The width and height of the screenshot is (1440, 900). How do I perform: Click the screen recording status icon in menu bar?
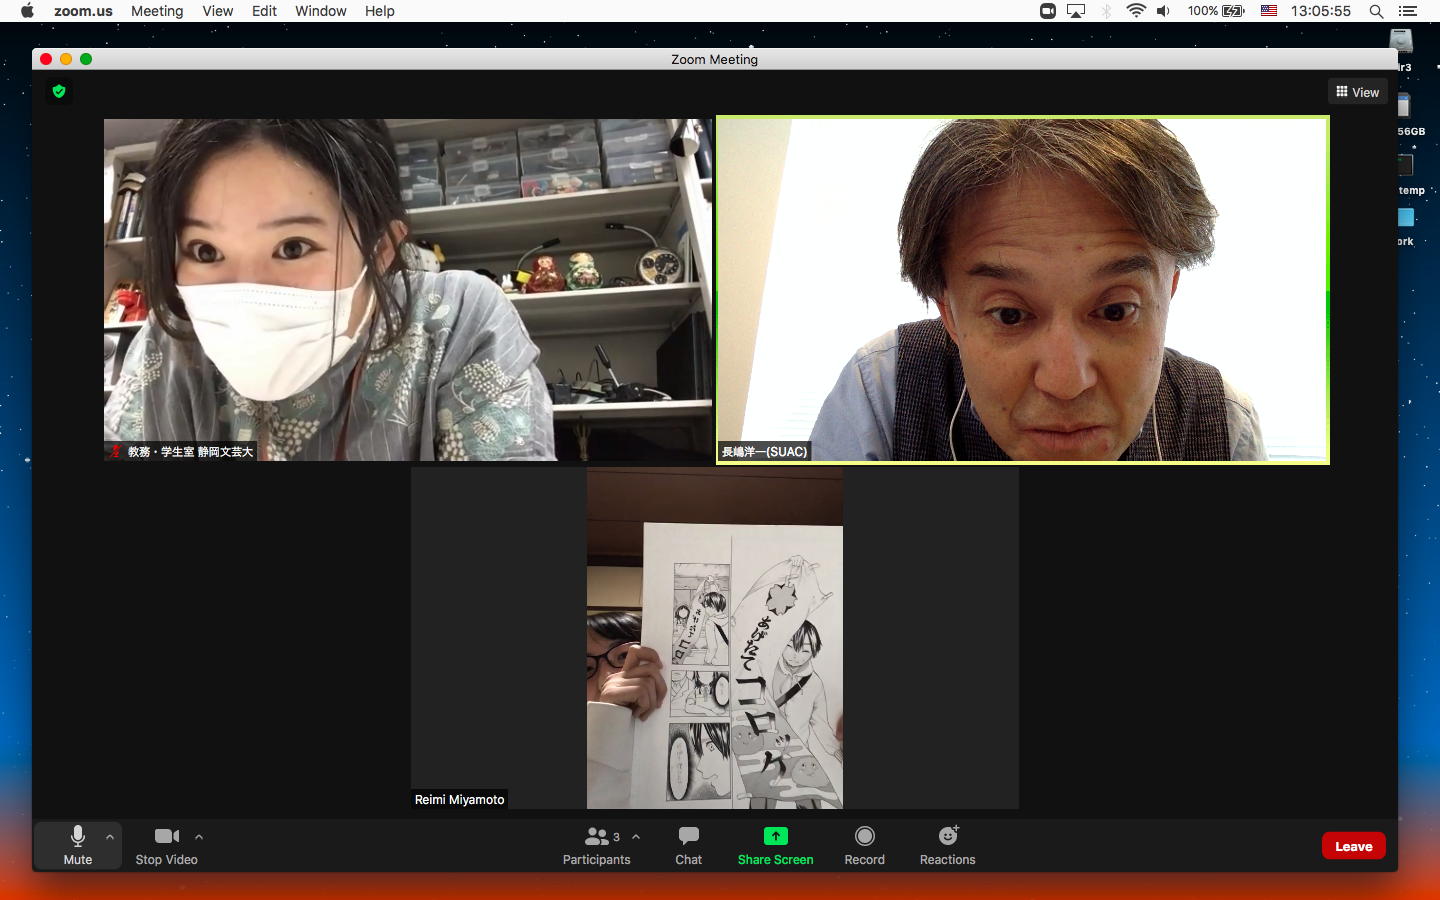pyautogui.click(x=1048, y=11)
